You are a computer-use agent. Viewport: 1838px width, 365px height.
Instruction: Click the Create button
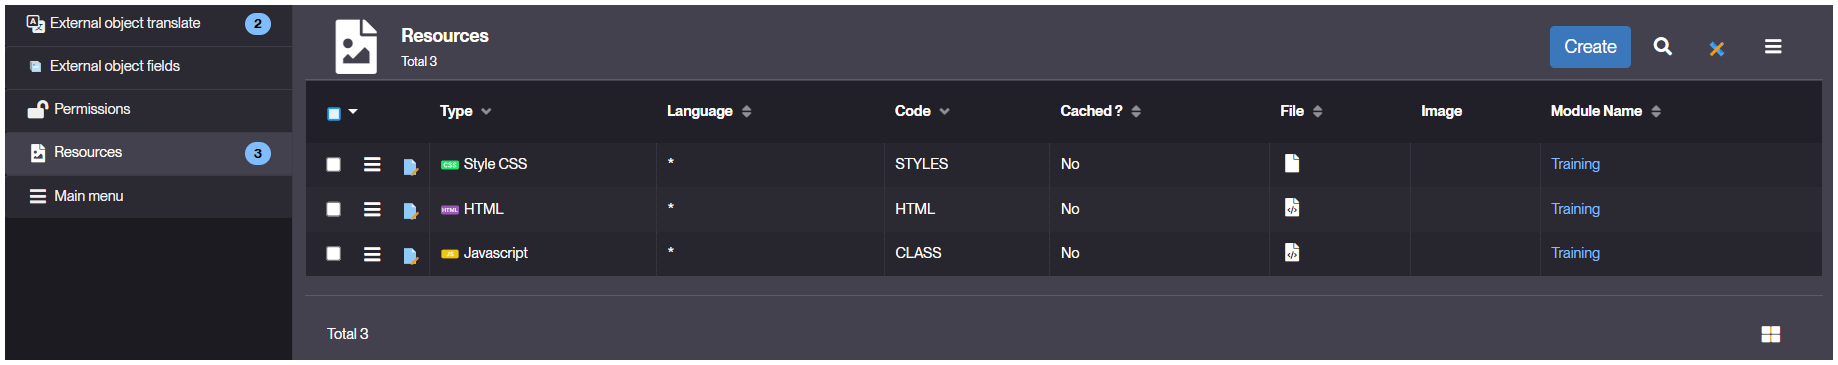pos(1590,47)
